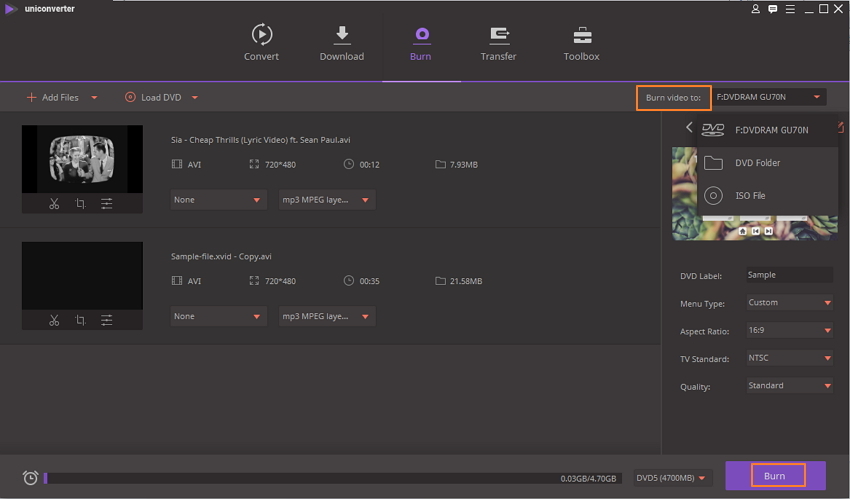
Task: Open the Convert tab
Action: point(261,42)
